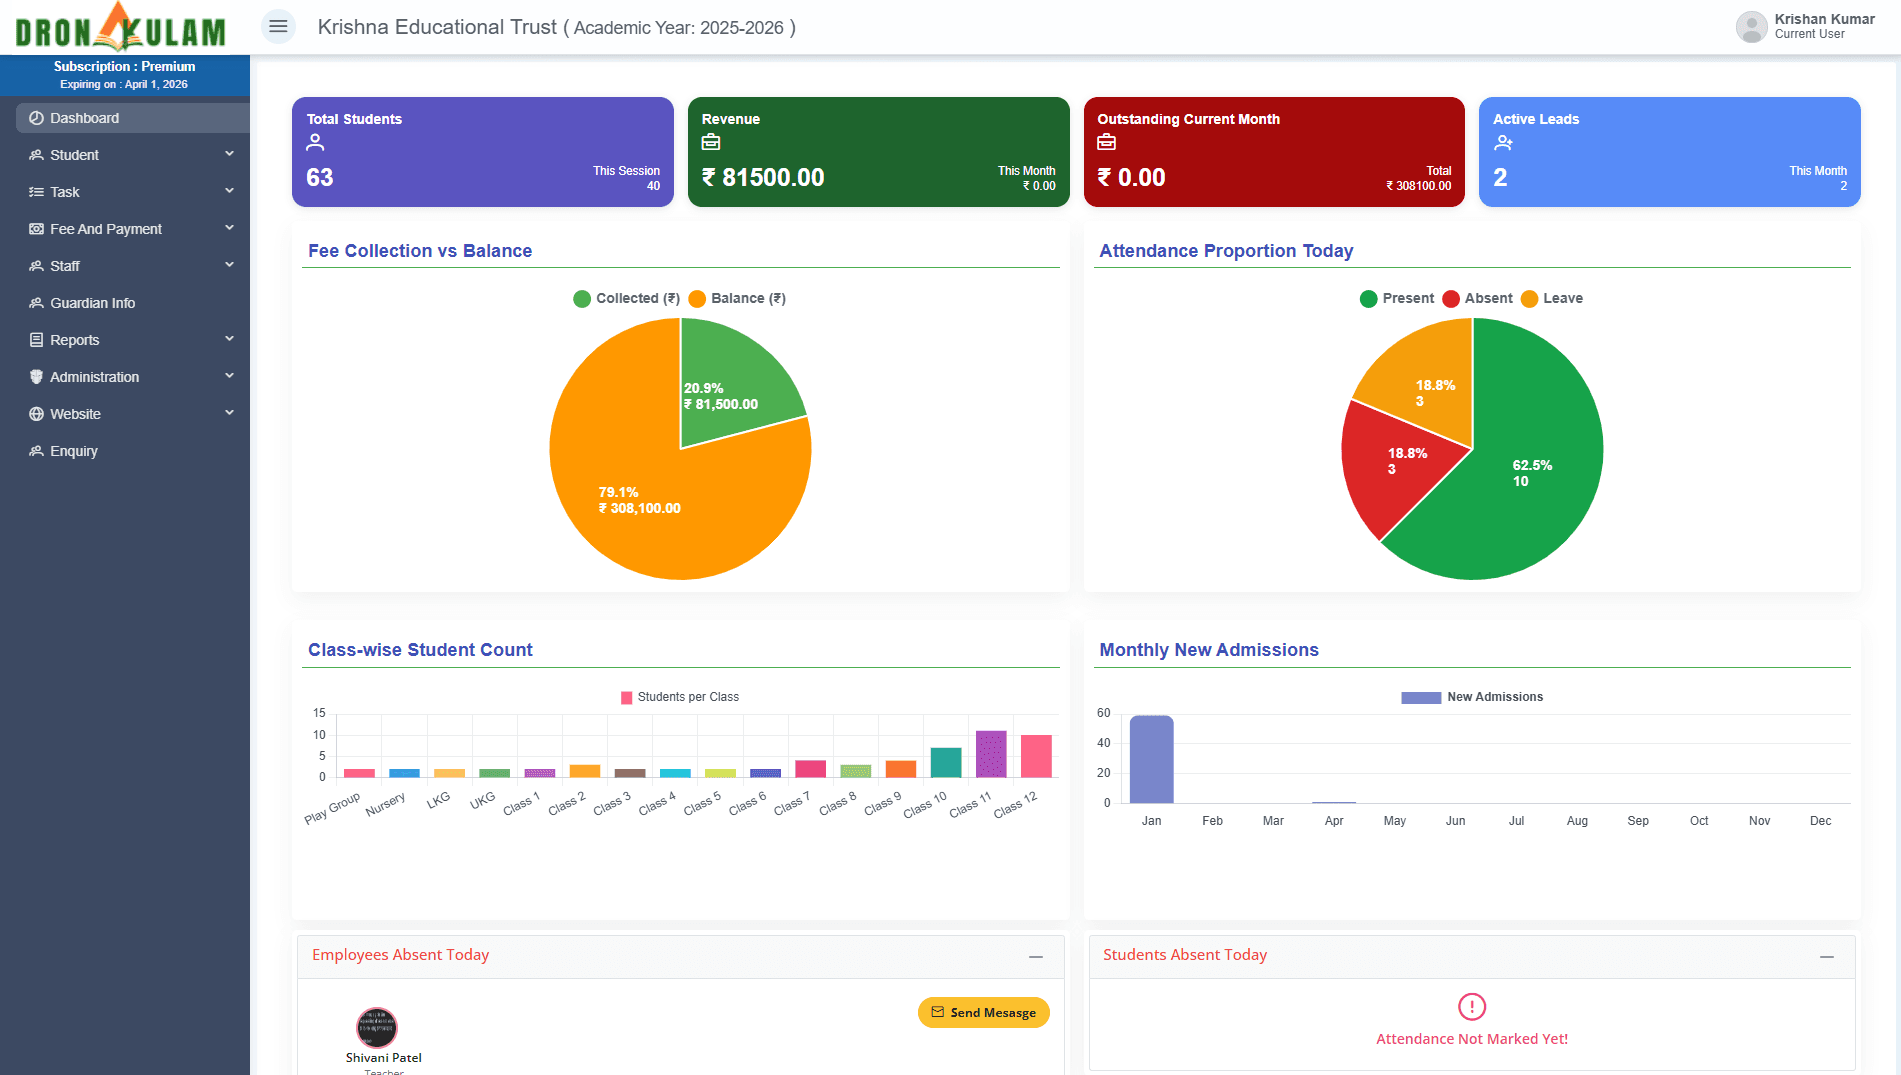
Task: Collapse the Employees Absent Today panel
Action: click(x=1036, y=957)
